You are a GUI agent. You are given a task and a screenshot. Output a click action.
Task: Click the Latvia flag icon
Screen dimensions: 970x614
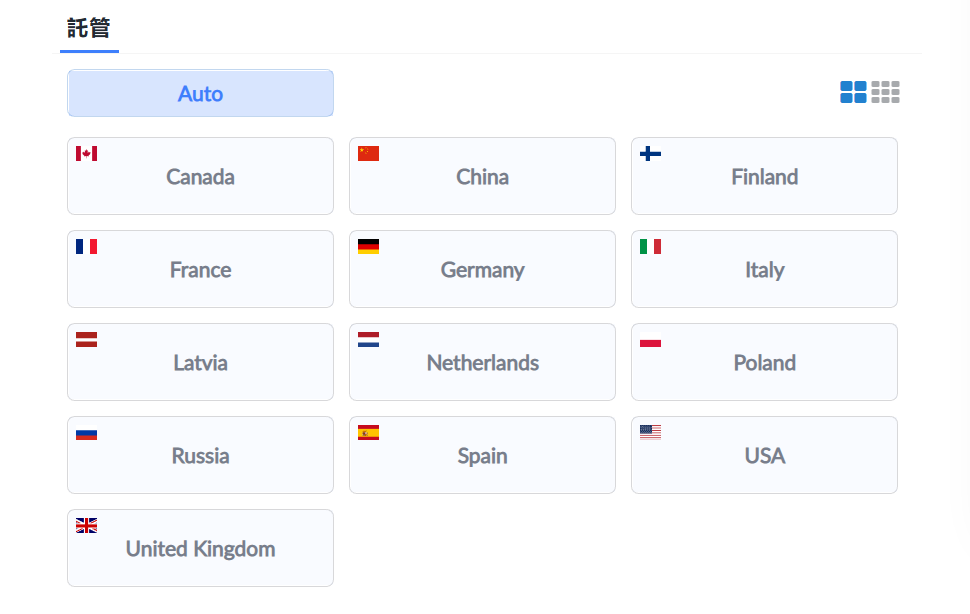[86, 340]
